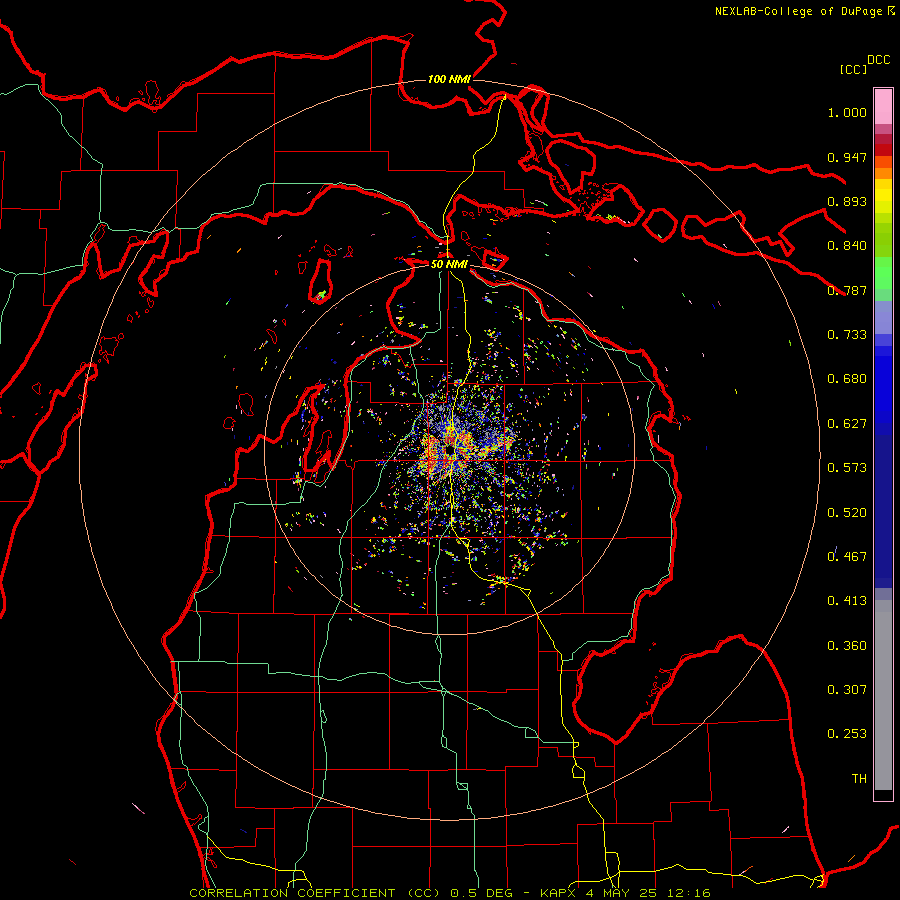Click the 0.840 scale value
900x900 pixels.
click(x=847, y=246)
